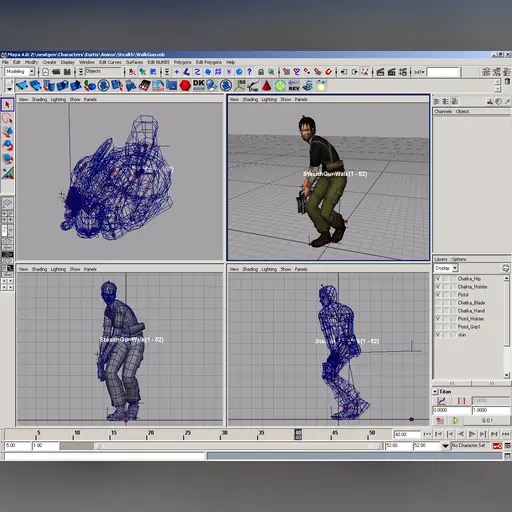Click the colored axes channel box icon

click(x=490, y=102)
